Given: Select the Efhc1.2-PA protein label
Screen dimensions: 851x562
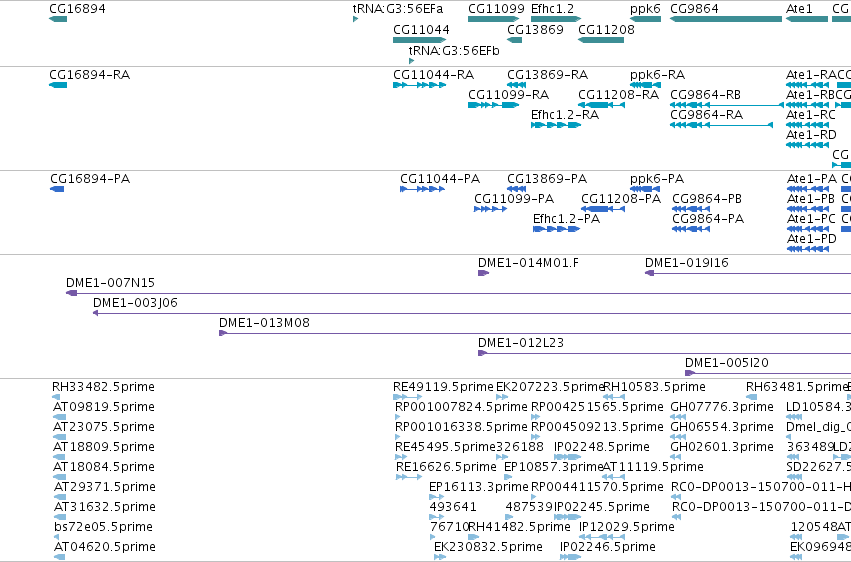Looking at the screenshot, I should [566, 219].
